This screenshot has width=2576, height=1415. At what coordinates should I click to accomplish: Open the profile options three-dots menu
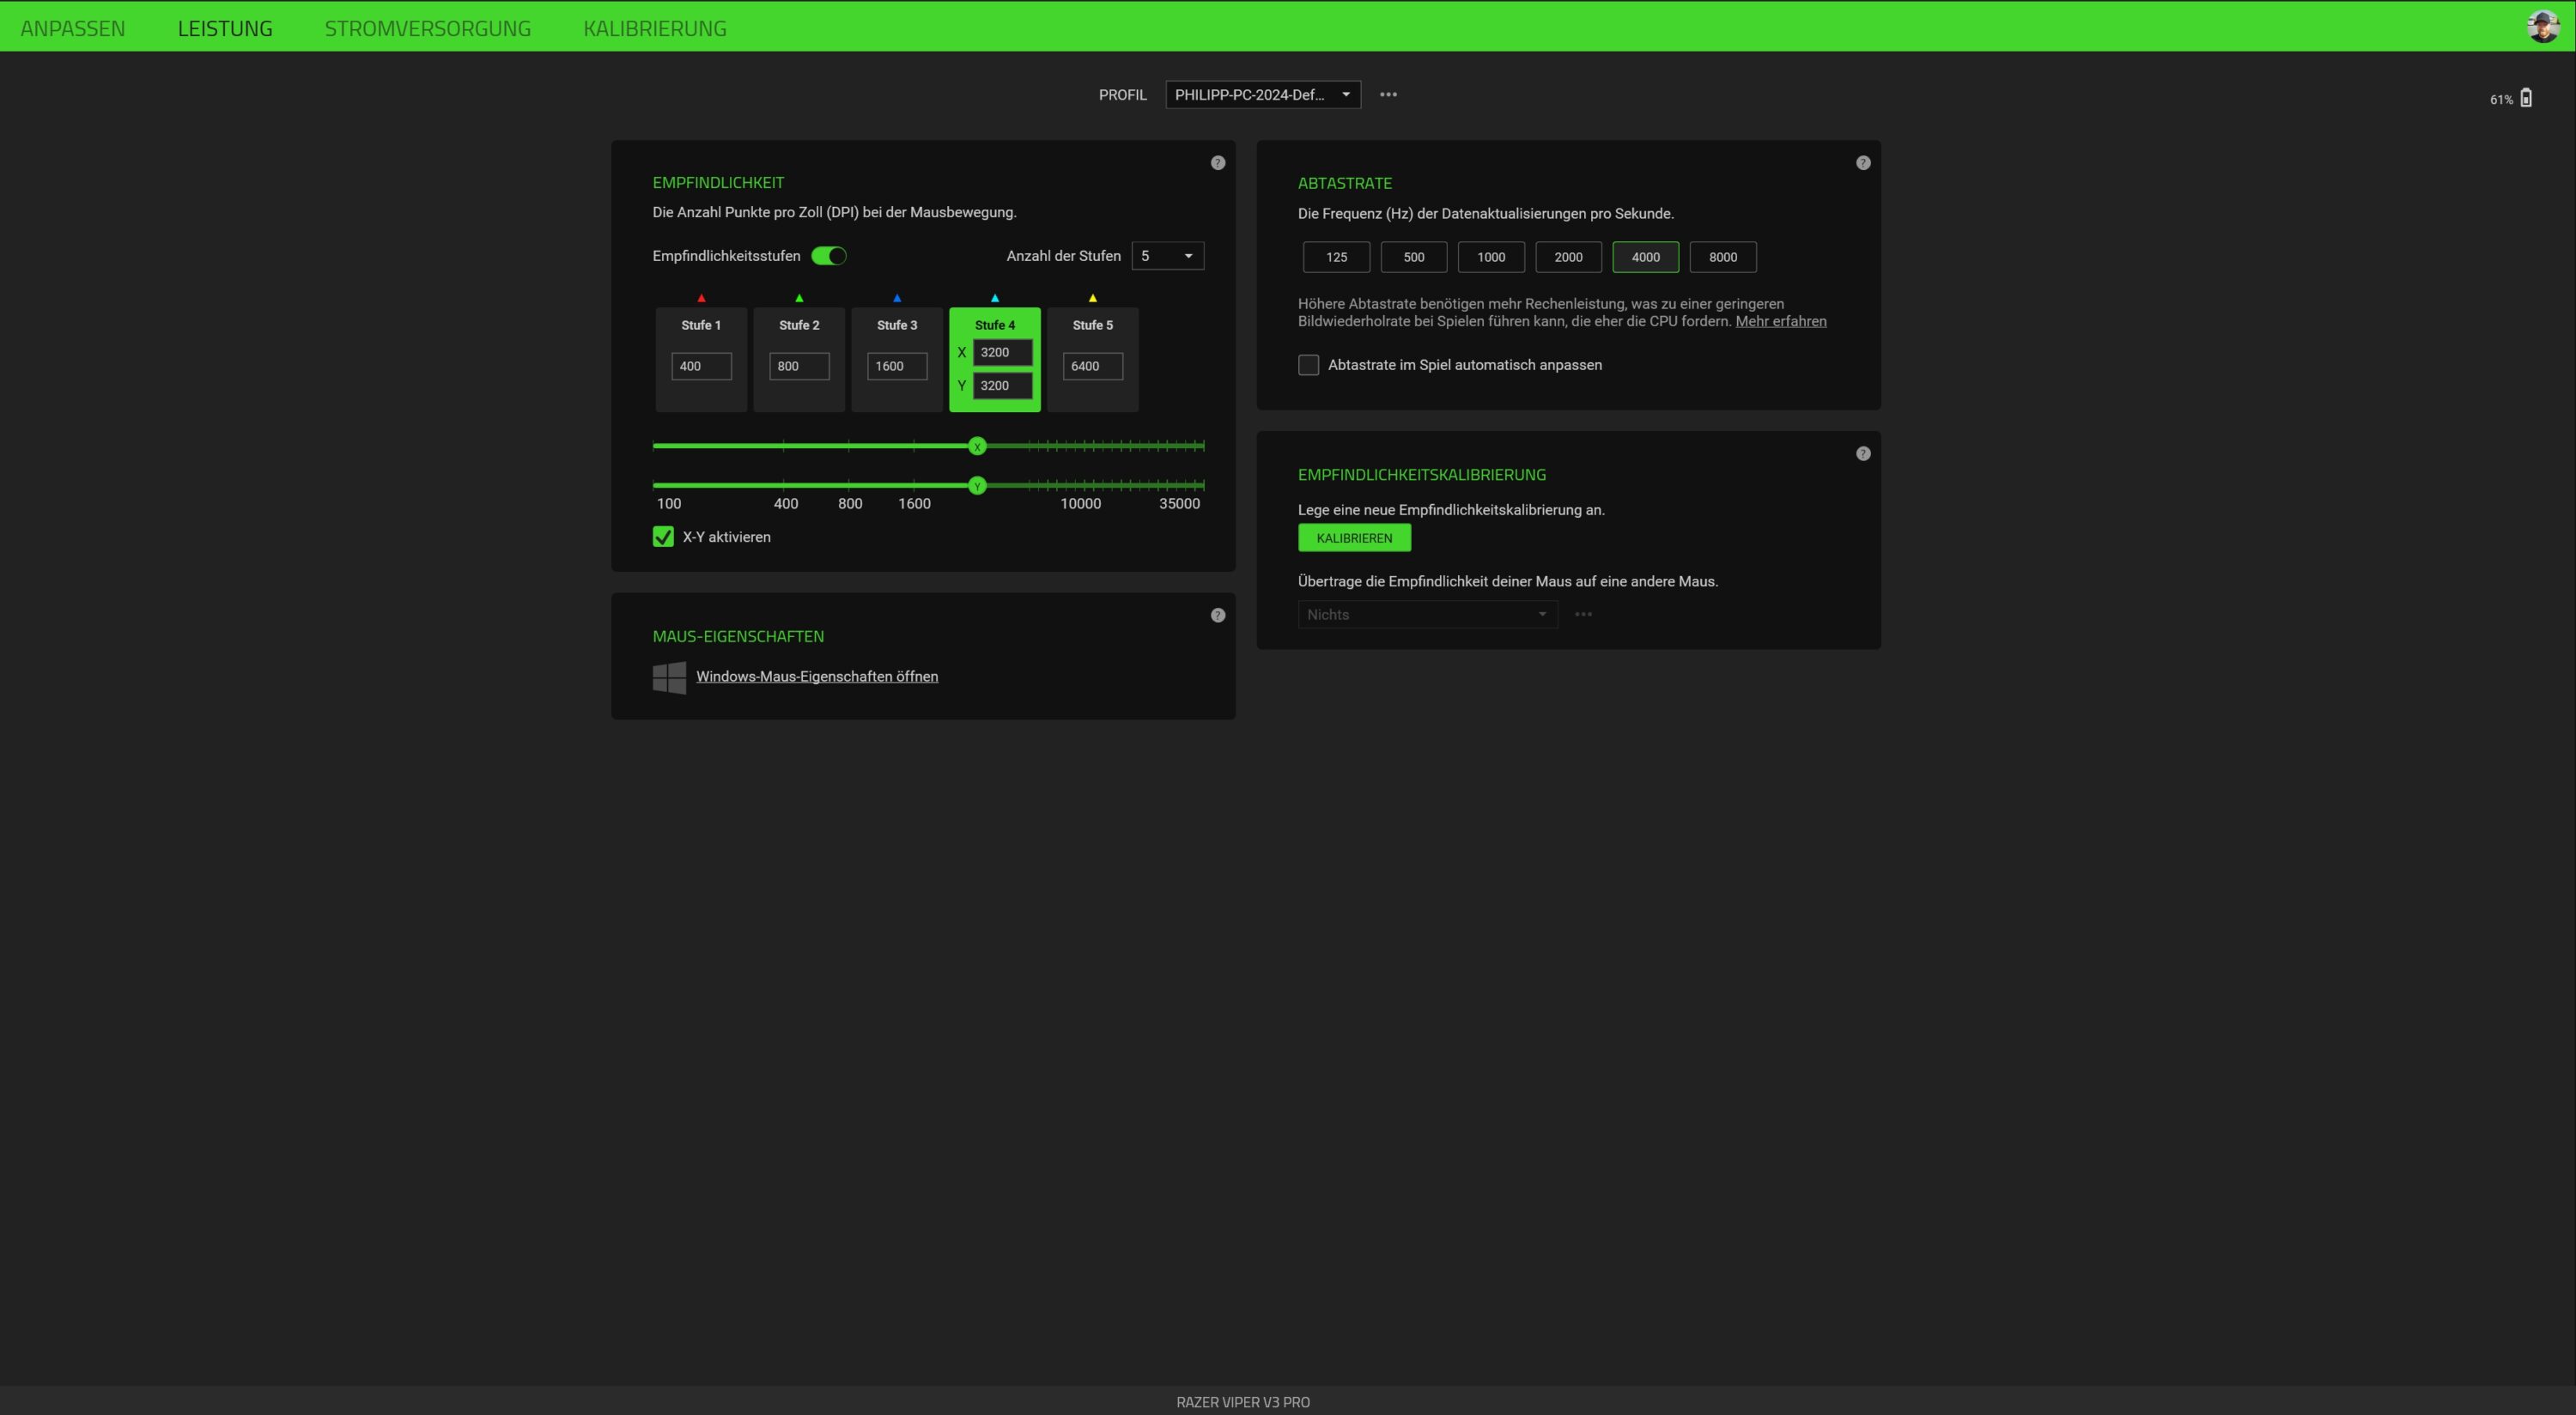pyautogui.click(x=1388, y=95)
